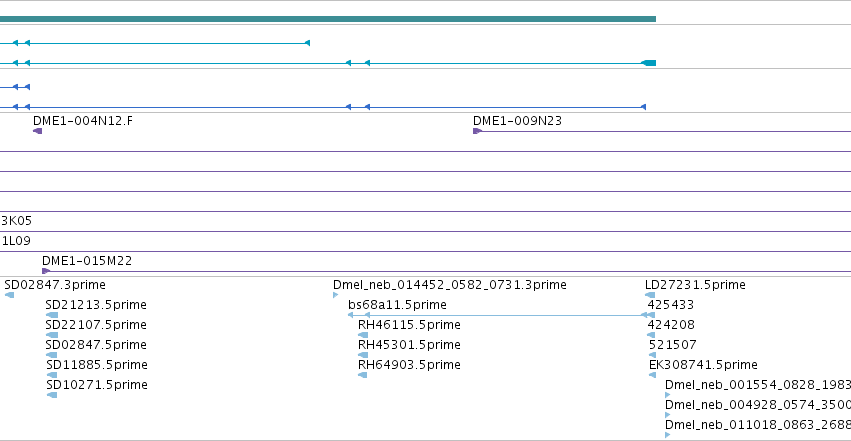This screenshot has width=851, height=441.
Task: Click the Dmel_neb_001554_0828 arrow glyph
Action: click(668, 395)
